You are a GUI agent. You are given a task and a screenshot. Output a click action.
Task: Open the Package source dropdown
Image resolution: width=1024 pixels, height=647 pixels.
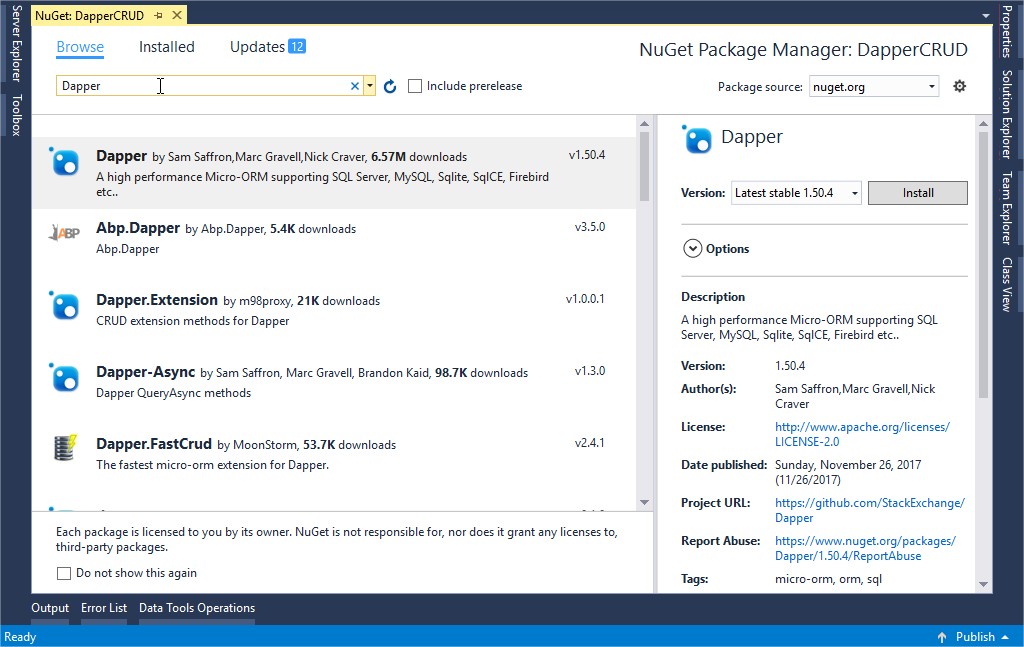pos(930,87)
